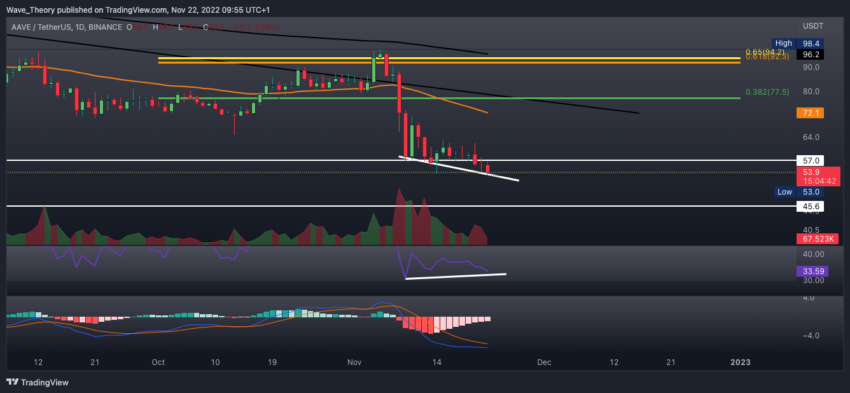Select the 45.6 support level label
The image size is (850, 393).
[810, 207]
